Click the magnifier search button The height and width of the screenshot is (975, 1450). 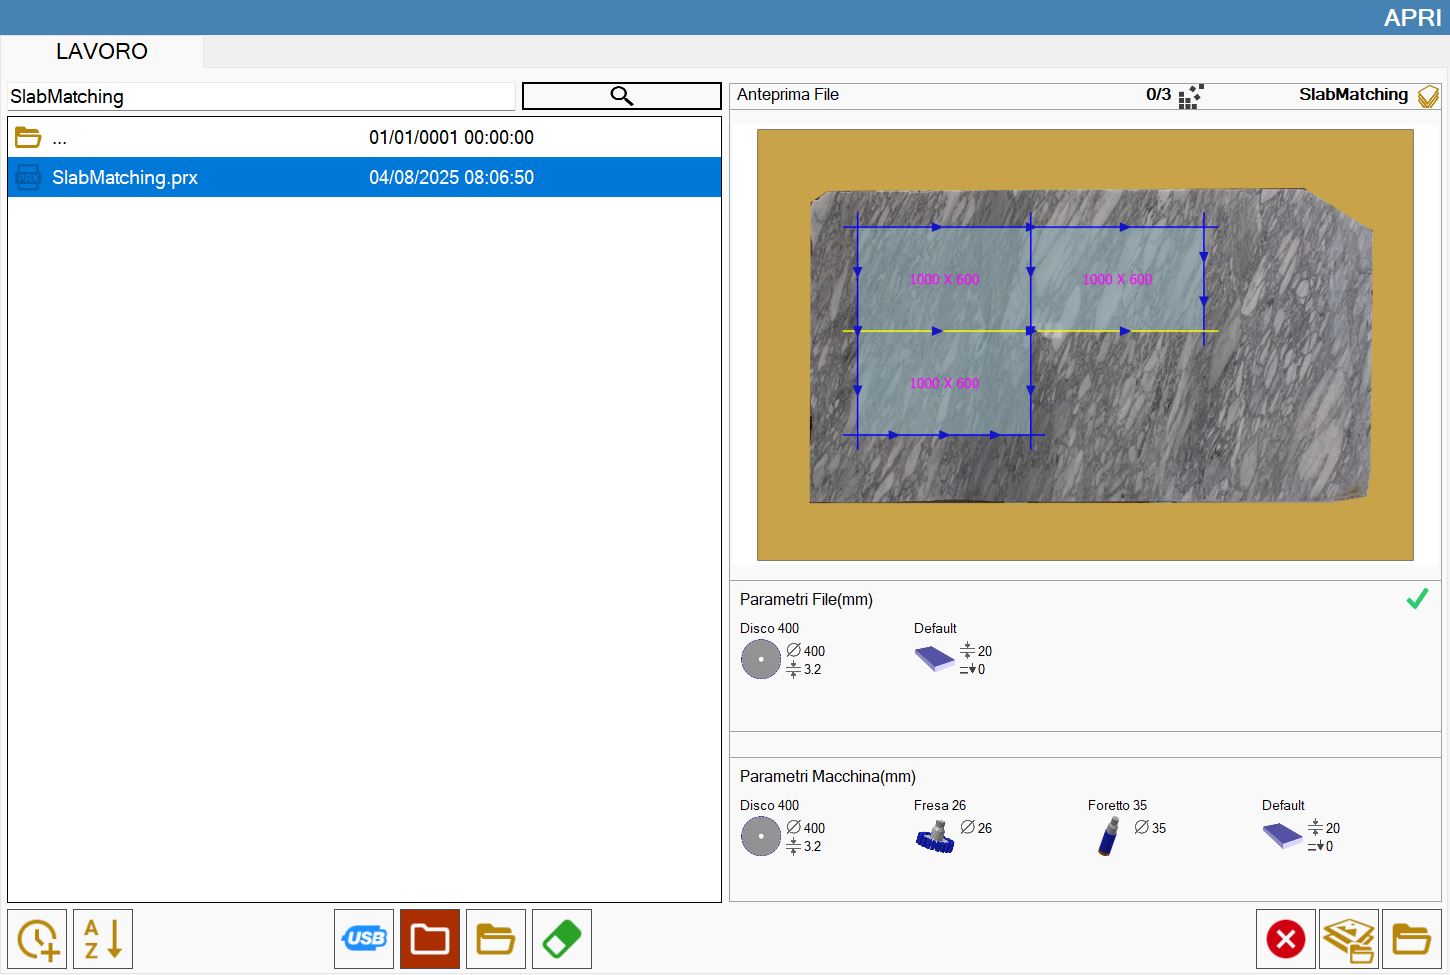click(x=621, y=96)
